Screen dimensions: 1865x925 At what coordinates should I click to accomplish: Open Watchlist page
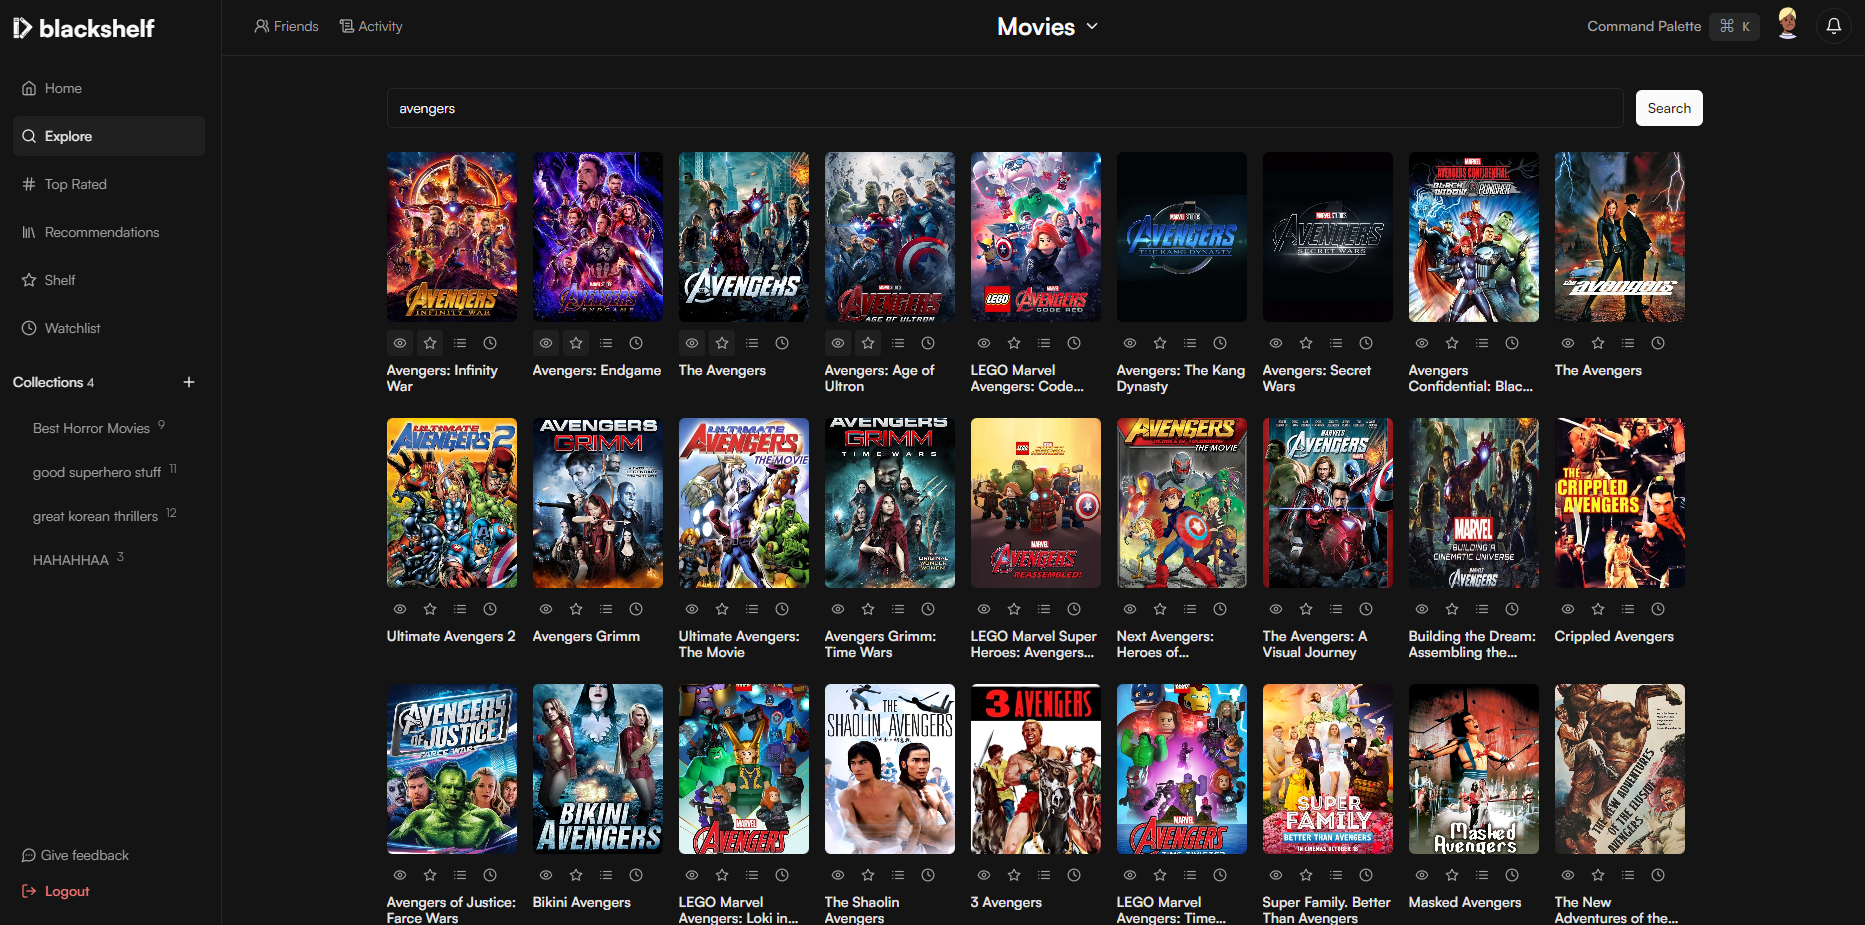(x=109, y=328)
